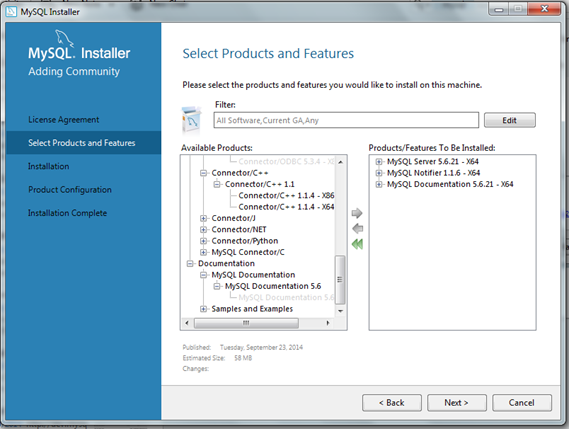Screen dimensions: 569x429
Task: Collapse the Documentation tree node
Action: click(190, 263)
